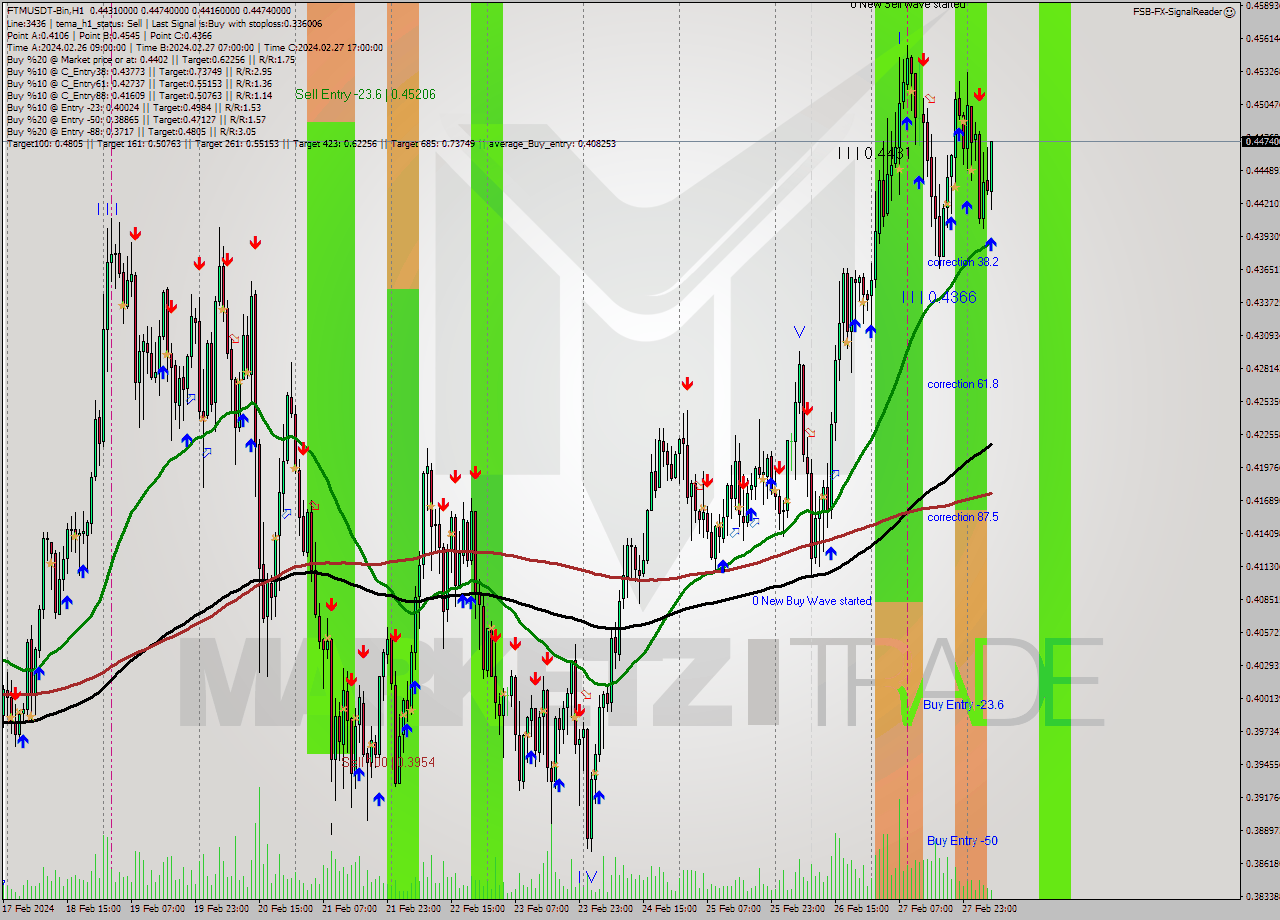
Task: Click the 'Buy %10 @ C_Entry38: 0.43773' line
Action: pos(138,71)
